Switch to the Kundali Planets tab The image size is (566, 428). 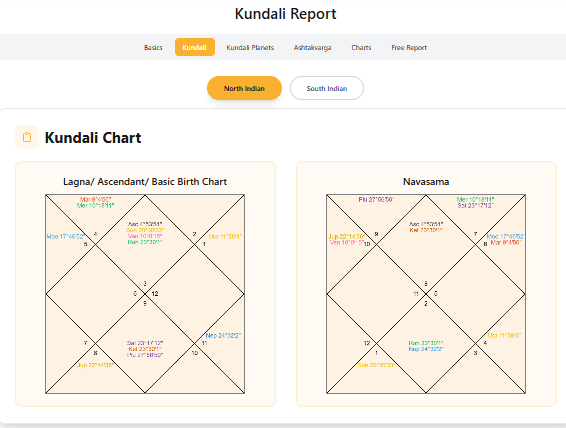[250, 47]
